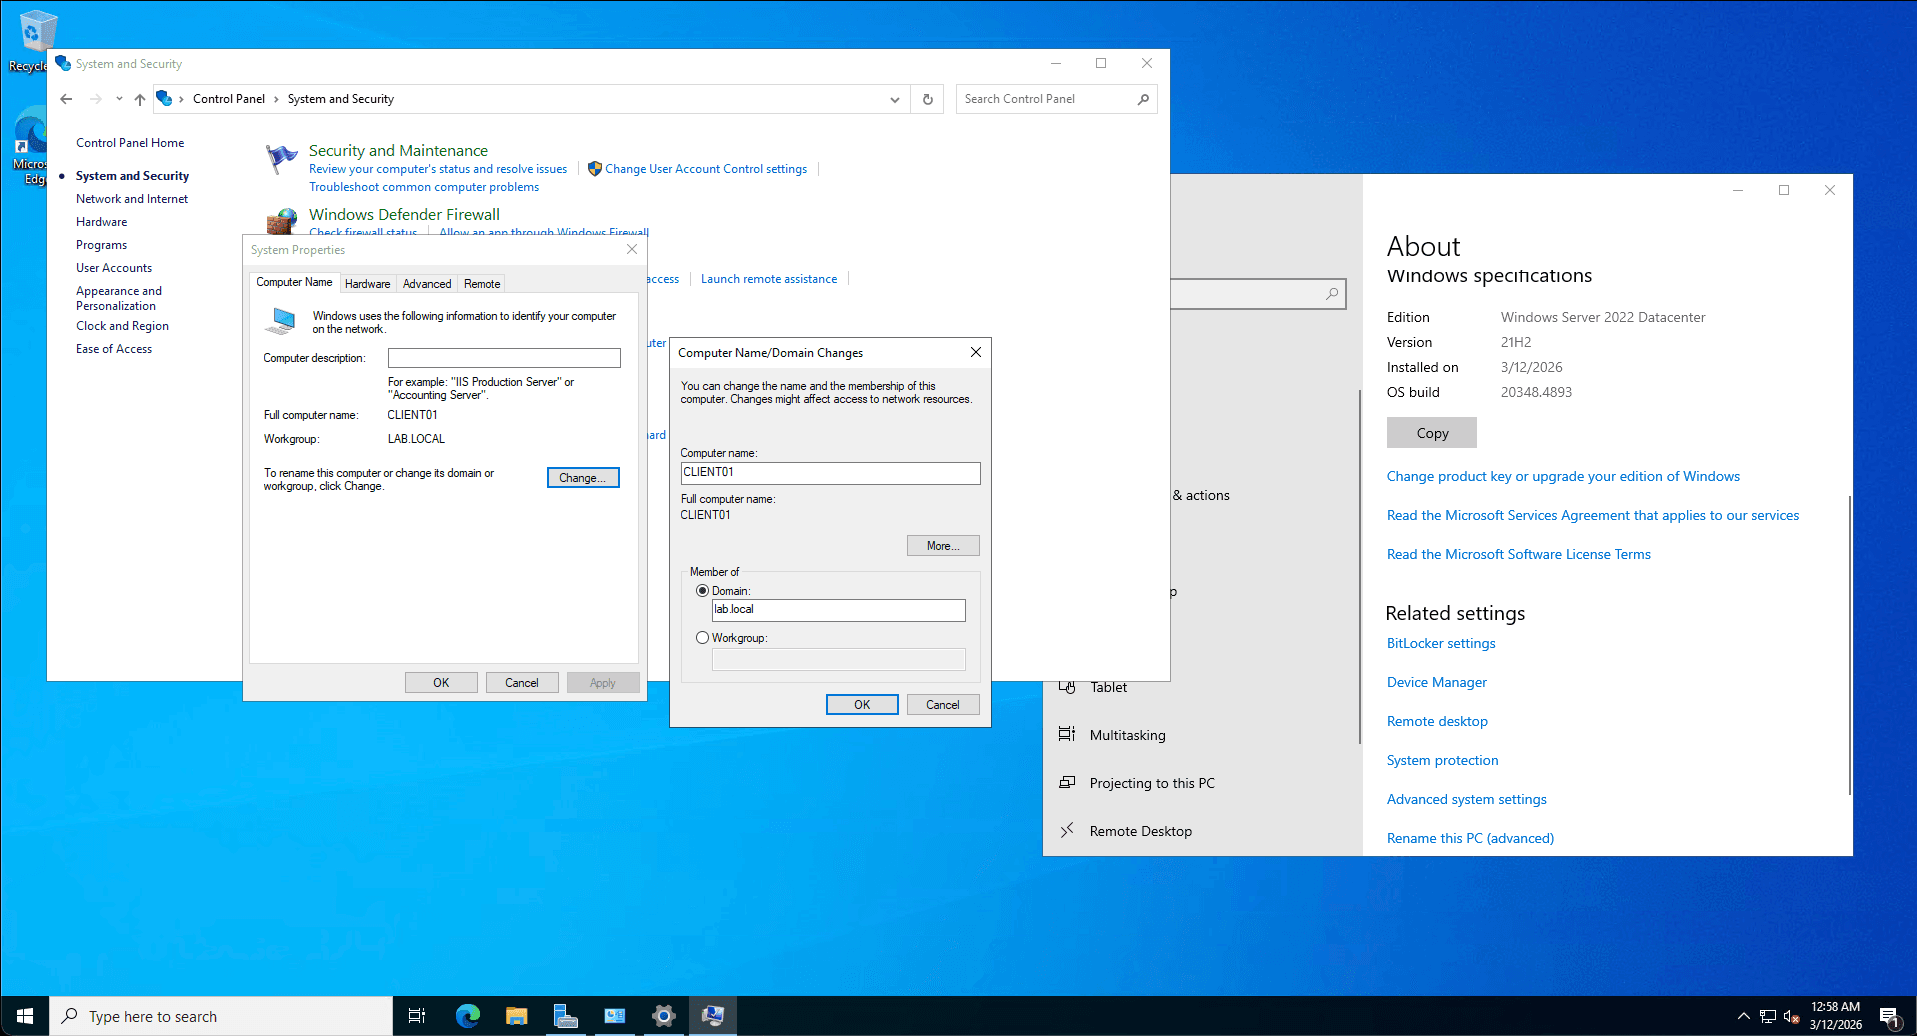Show hidden system tray icons
This screenshot has height=1036, width=1917.
1743,1016
